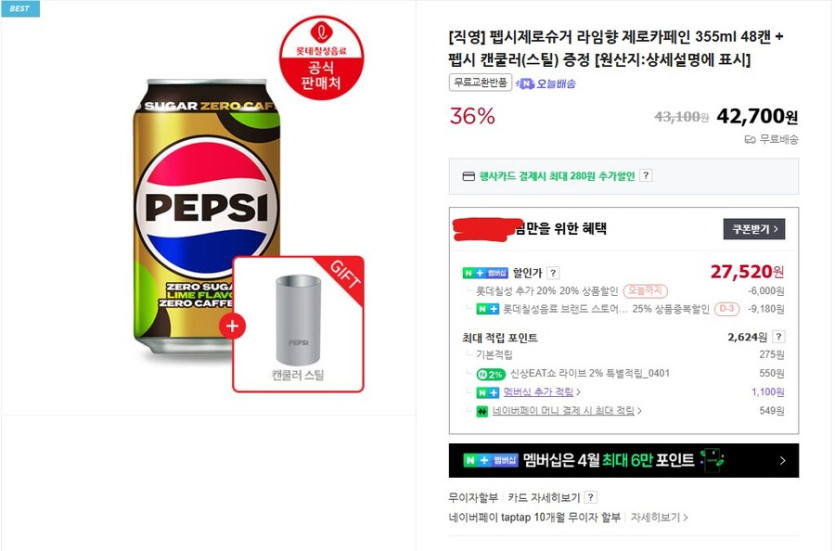Viewport: 835px width, 551px height.
Task: Open the 멤버십 추가 적립 link
Action: (538, 392)
